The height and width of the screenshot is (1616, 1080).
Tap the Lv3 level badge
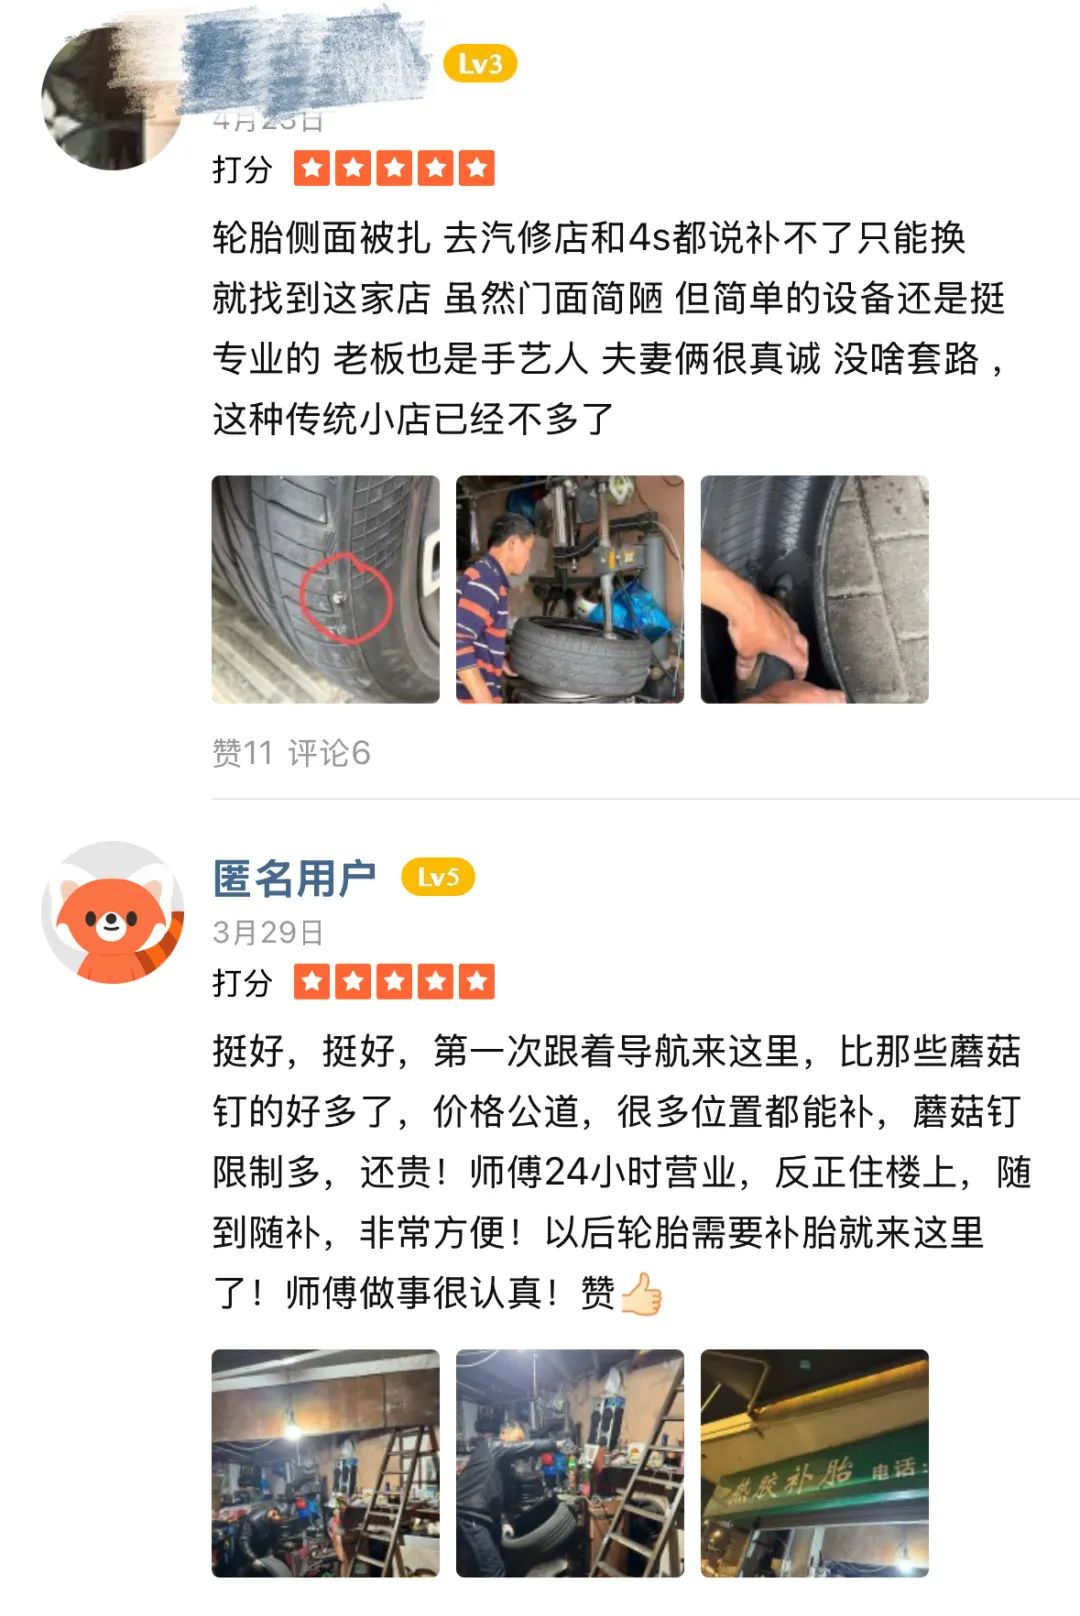(x=480, y=64)
